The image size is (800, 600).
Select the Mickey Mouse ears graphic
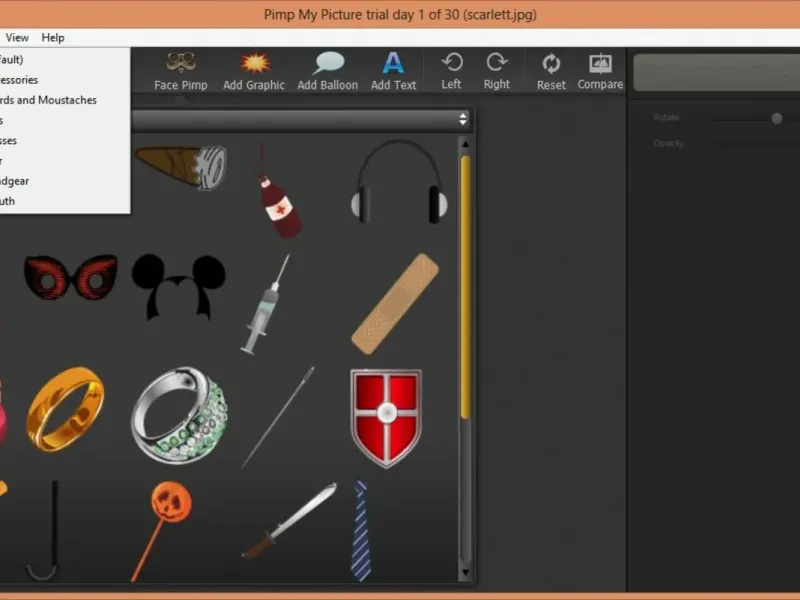(x=178, y=284)
